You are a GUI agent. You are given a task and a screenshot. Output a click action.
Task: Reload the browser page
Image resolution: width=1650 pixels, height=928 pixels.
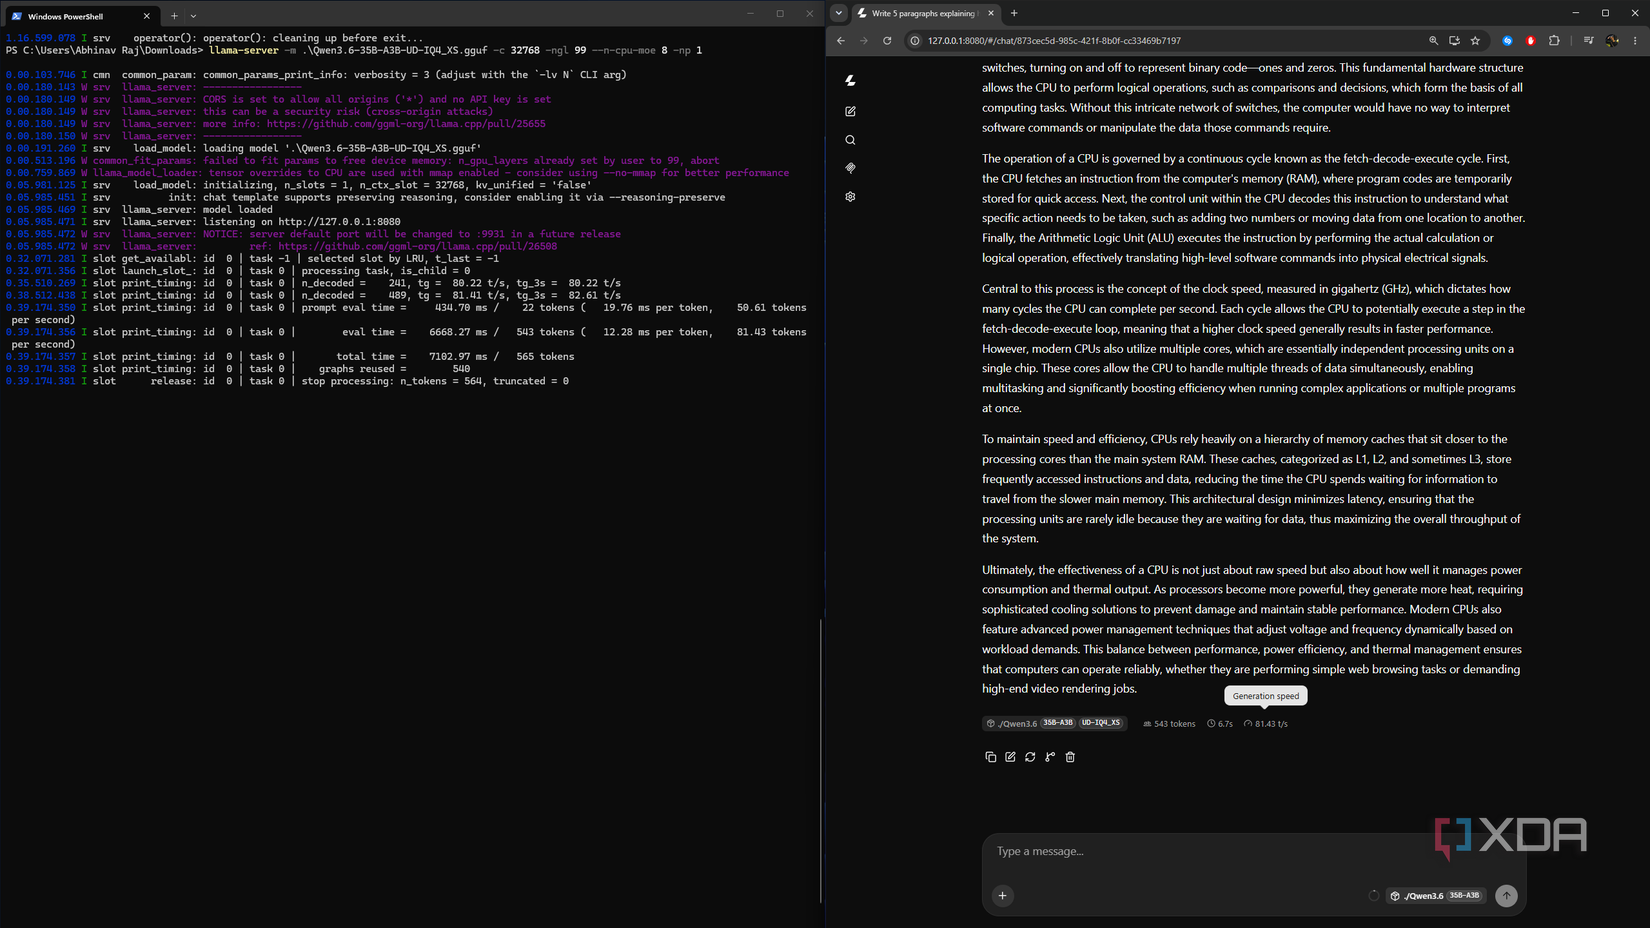887,41
